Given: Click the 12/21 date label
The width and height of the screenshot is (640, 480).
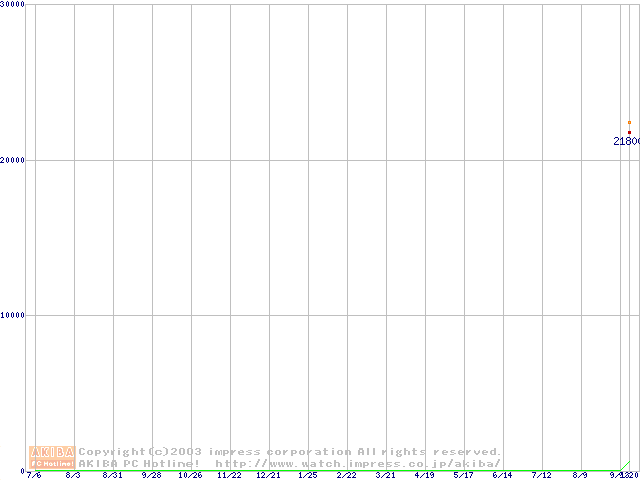Looking at the screenshot, I should (268, 476).
